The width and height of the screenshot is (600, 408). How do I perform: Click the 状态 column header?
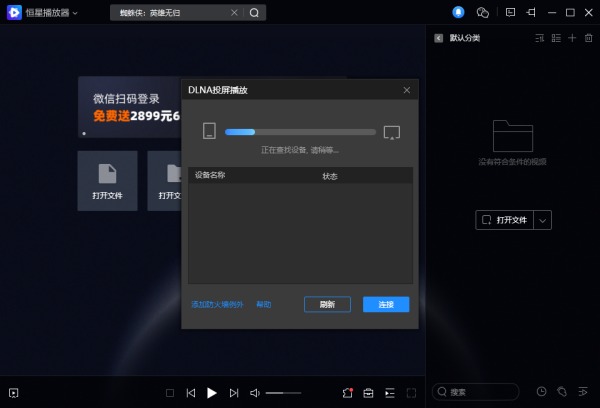(330, 176)
